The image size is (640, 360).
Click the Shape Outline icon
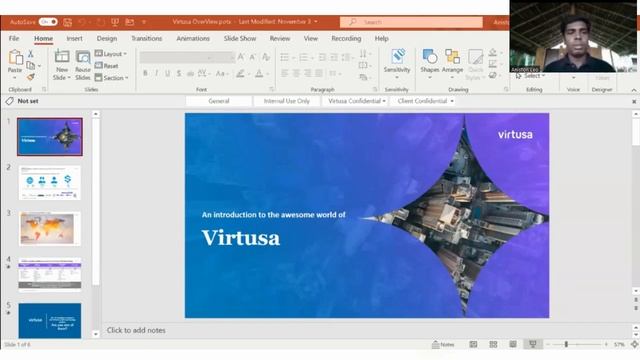pos(493,64)
